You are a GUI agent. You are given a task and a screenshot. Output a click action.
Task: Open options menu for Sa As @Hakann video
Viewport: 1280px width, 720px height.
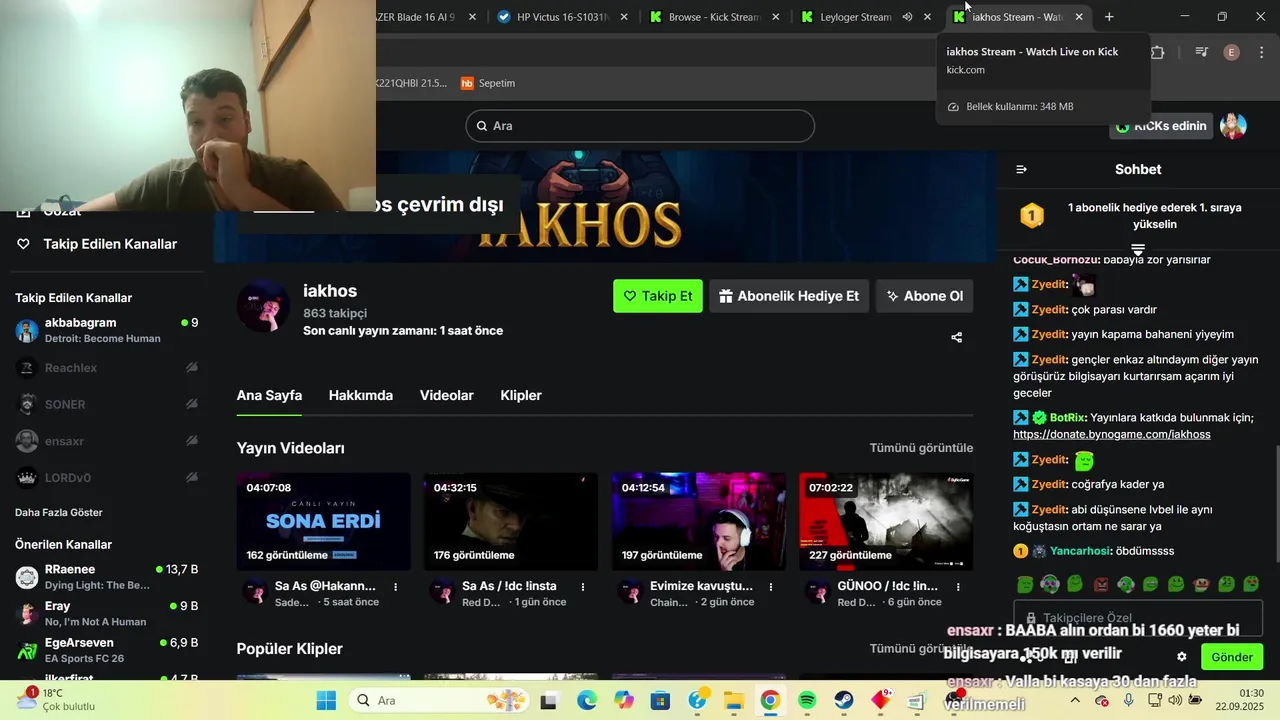[396, 587]
